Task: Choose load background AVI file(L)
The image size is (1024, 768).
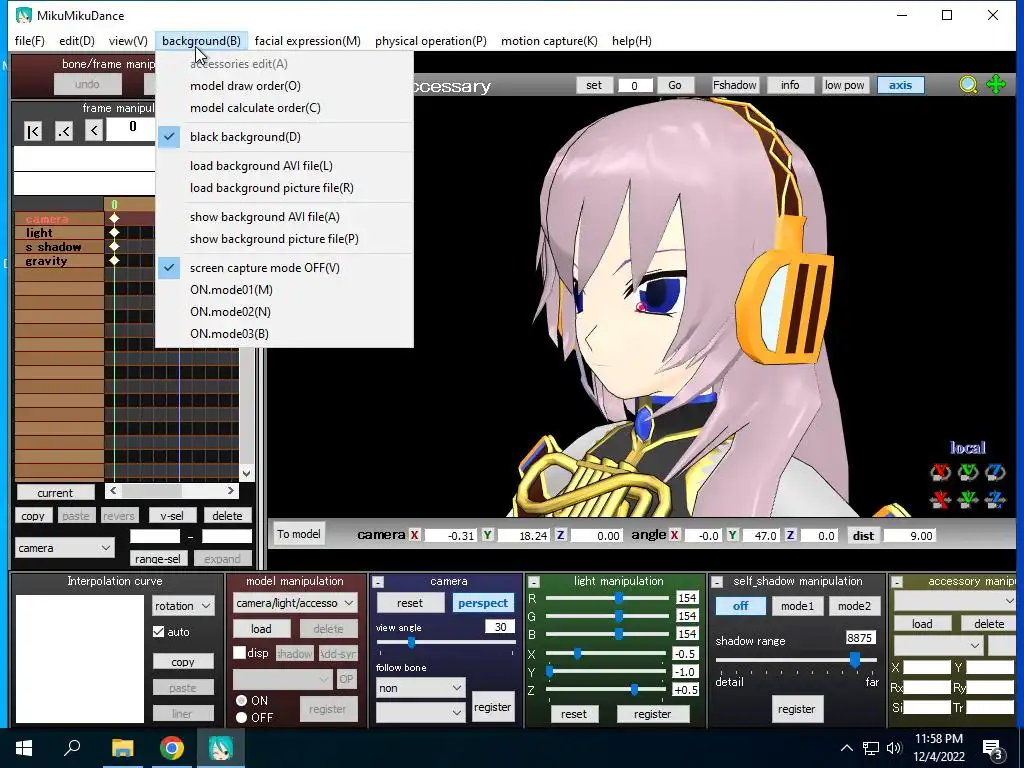Action: [x=285, y=165]
